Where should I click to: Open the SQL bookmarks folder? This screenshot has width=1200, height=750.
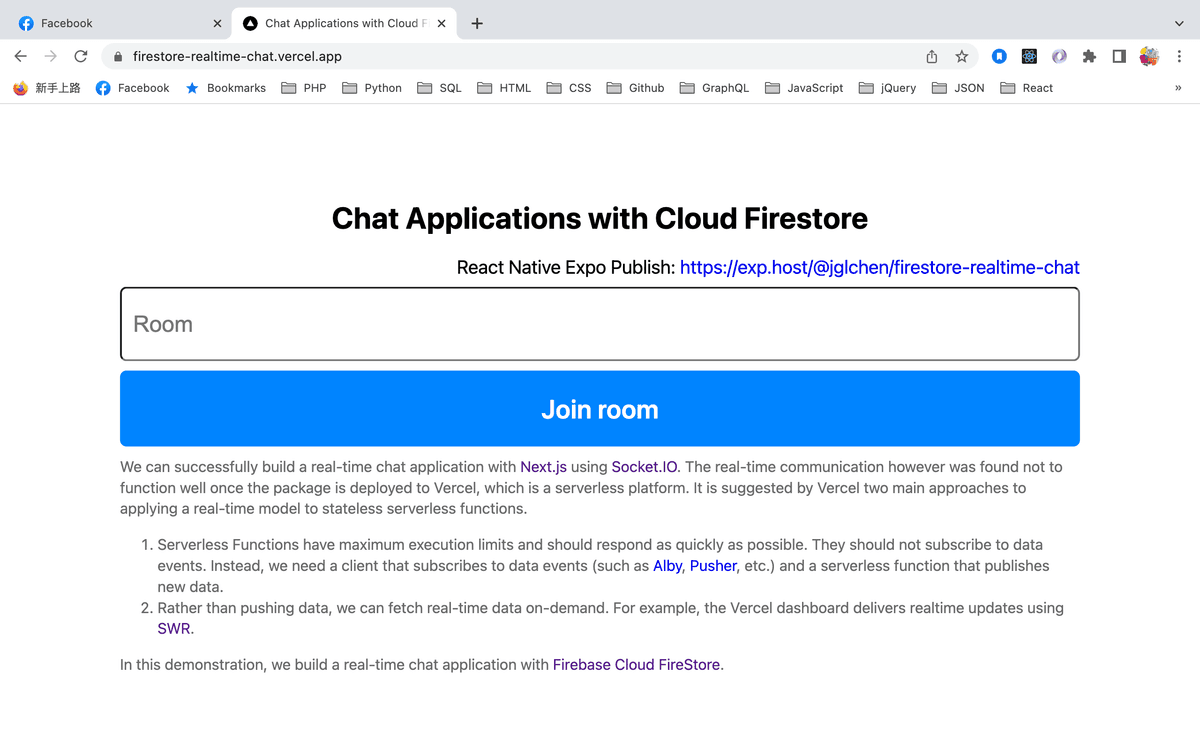pos(440,88)
